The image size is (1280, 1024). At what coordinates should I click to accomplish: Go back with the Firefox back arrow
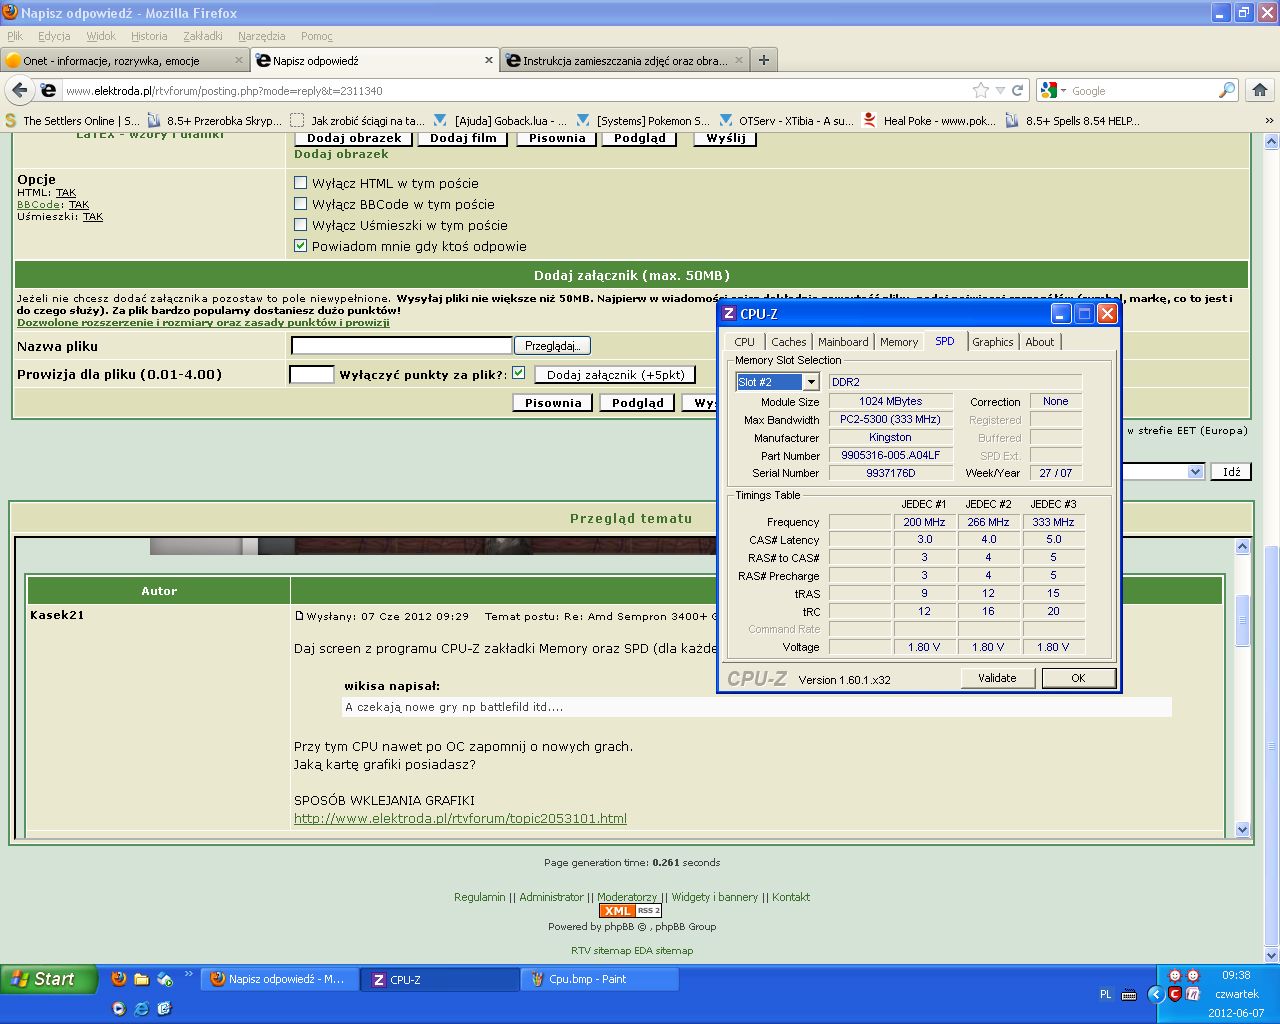point(19,90)
